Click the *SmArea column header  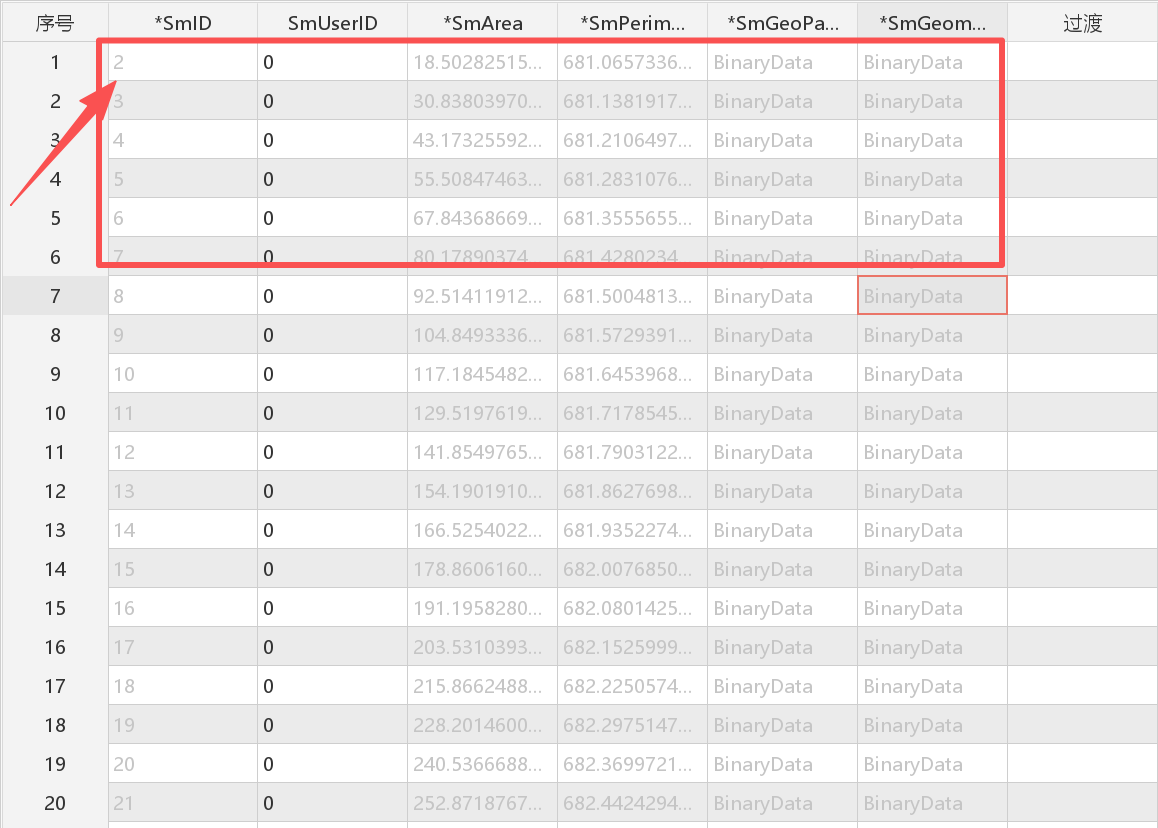click(482, 23)
